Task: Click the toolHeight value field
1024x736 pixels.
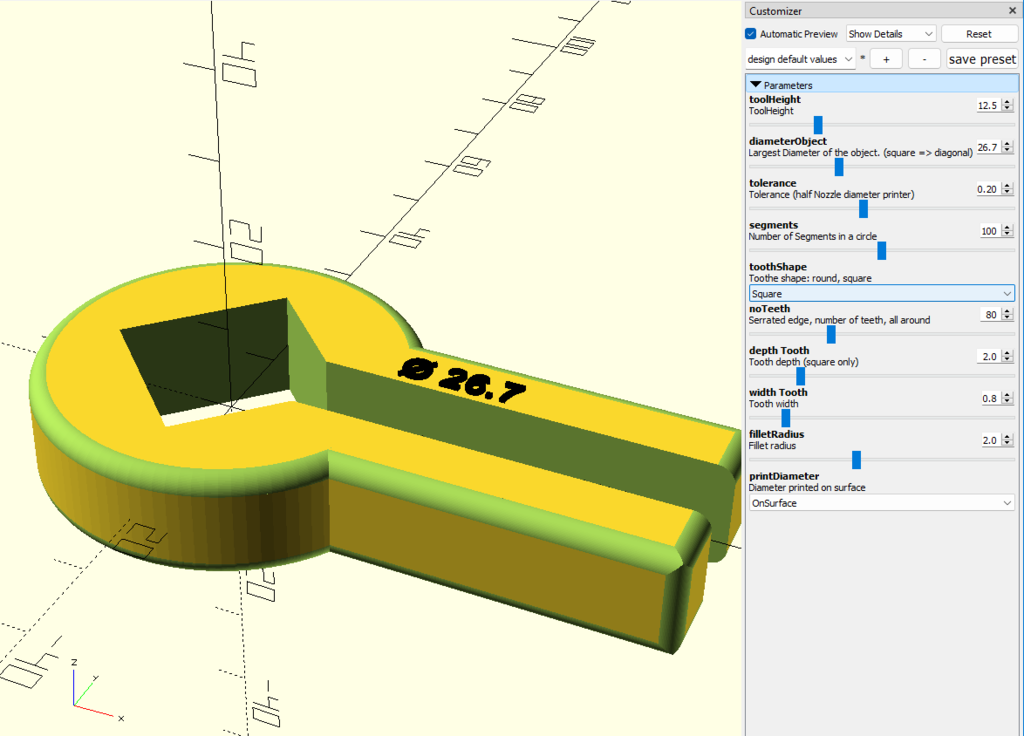Action: [987, 105]
